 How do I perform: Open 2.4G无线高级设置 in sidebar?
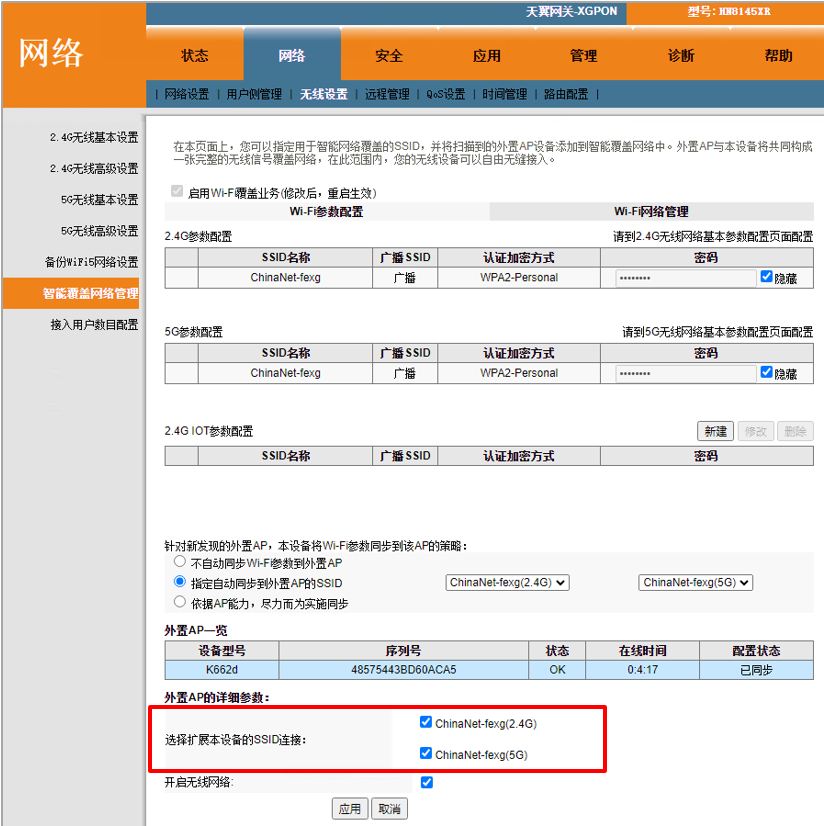[x=94, y=169]
